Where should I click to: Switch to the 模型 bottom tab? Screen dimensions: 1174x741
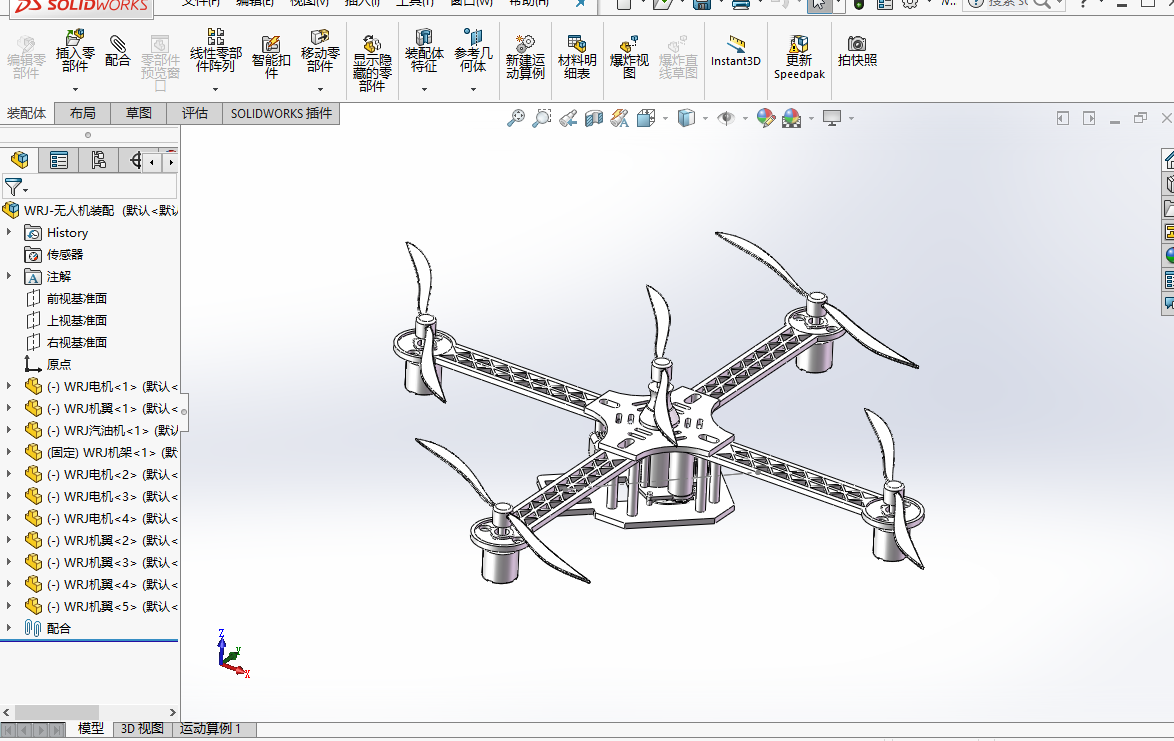tap(91, 728)
